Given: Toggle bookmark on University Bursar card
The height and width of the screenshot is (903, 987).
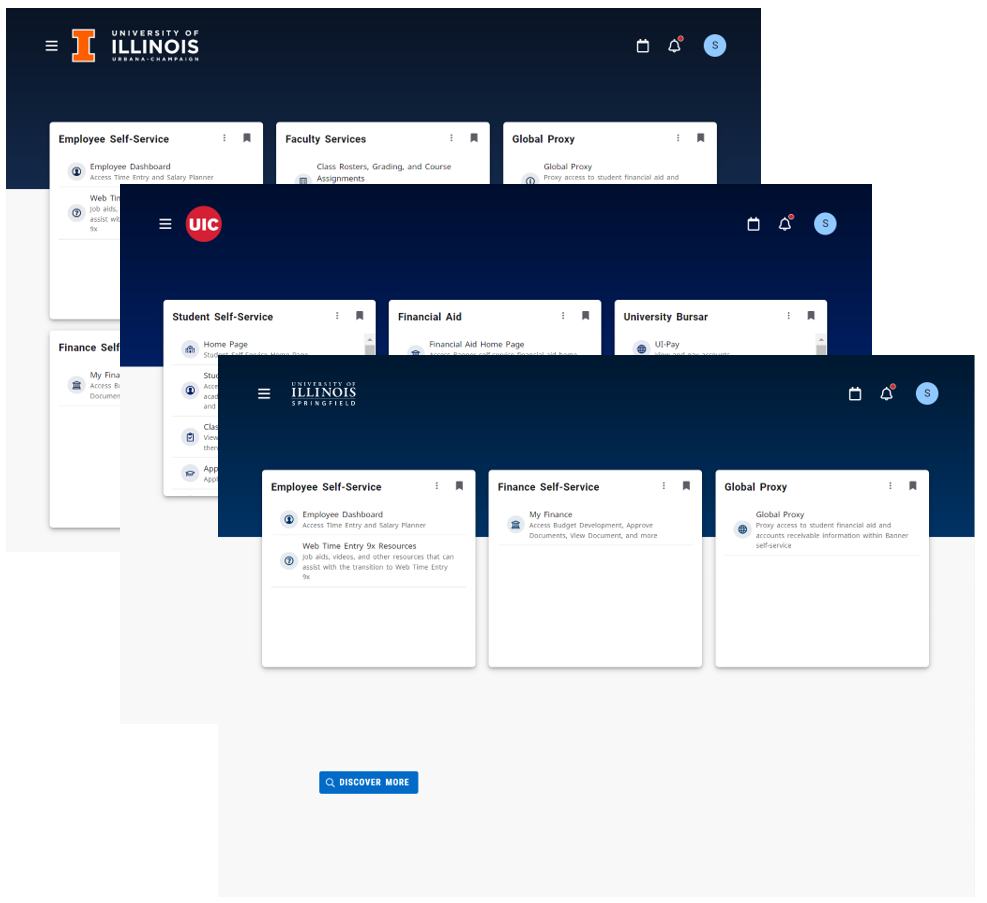Looking at the screenshot, I should tap(811, 316).
